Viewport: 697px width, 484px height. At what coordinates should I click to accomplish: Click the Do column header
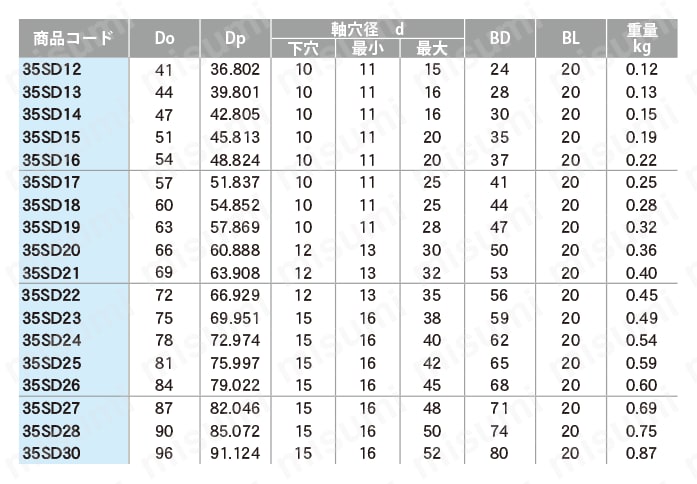pos(164,38)
